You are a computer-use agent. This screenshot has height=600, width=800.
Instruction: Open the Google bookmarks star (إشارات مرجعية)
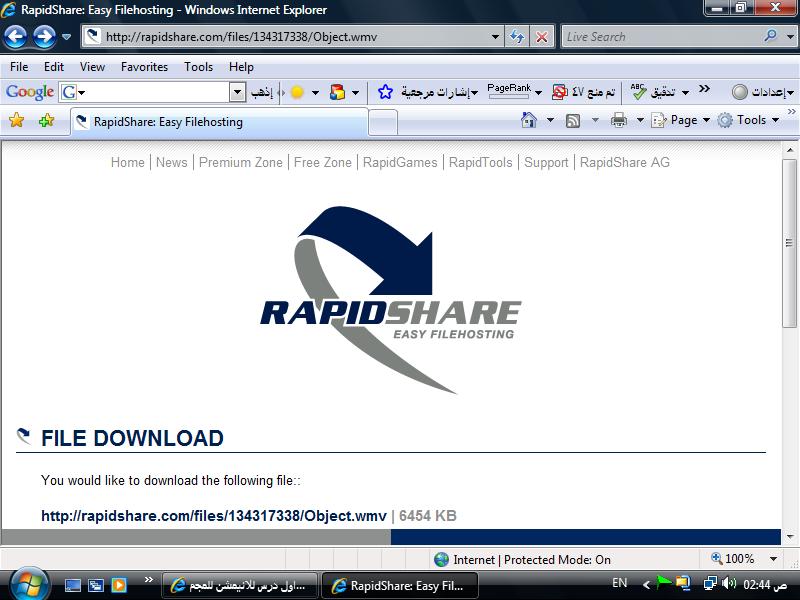click(x=385, y=92)
